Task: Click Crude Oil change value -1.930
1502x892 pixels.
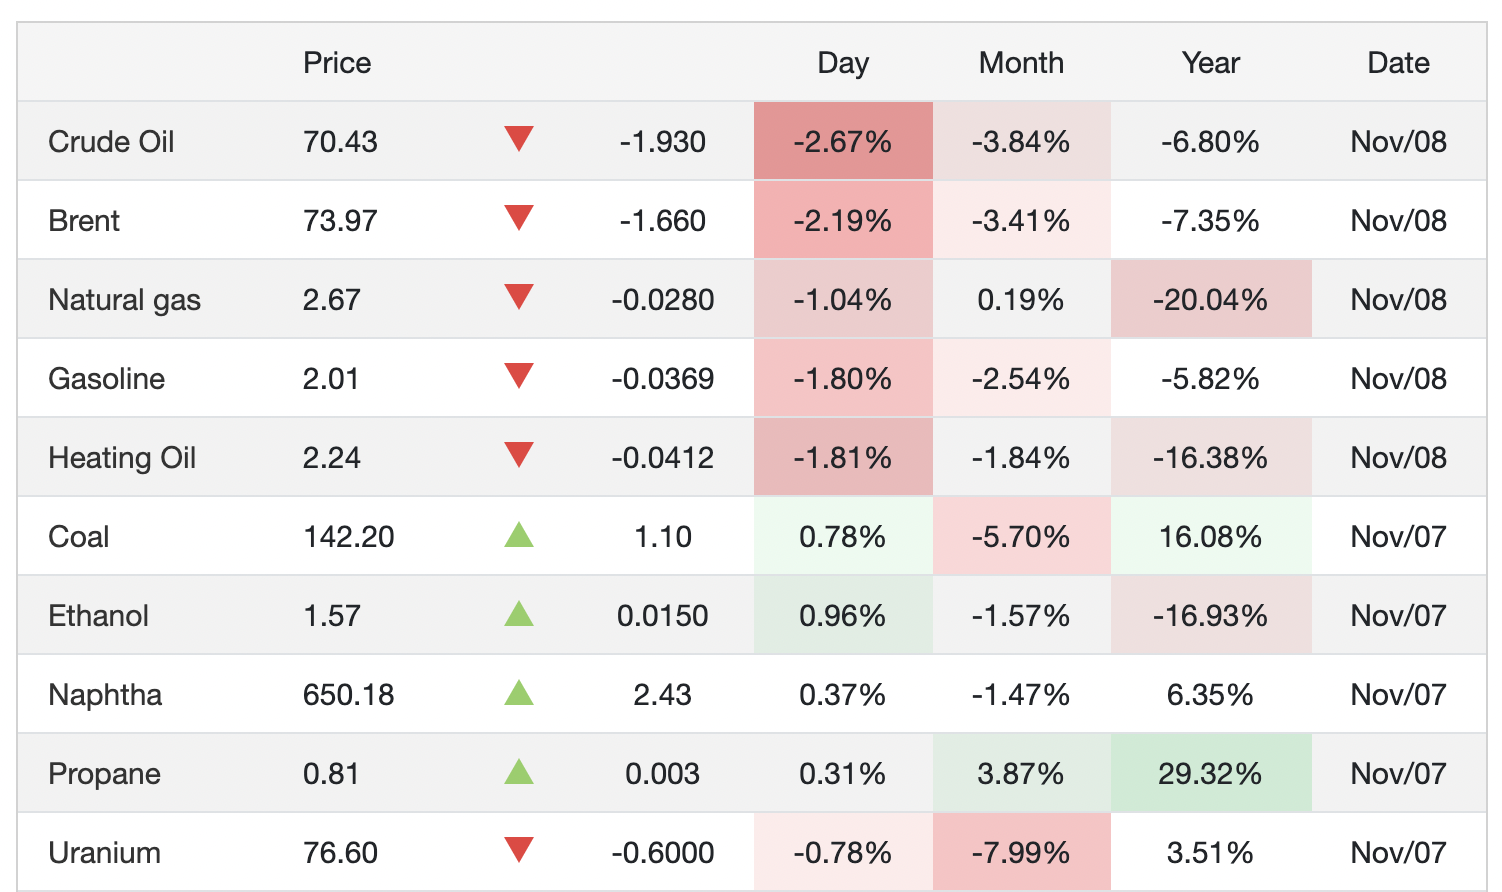Action: pos(663,142)
